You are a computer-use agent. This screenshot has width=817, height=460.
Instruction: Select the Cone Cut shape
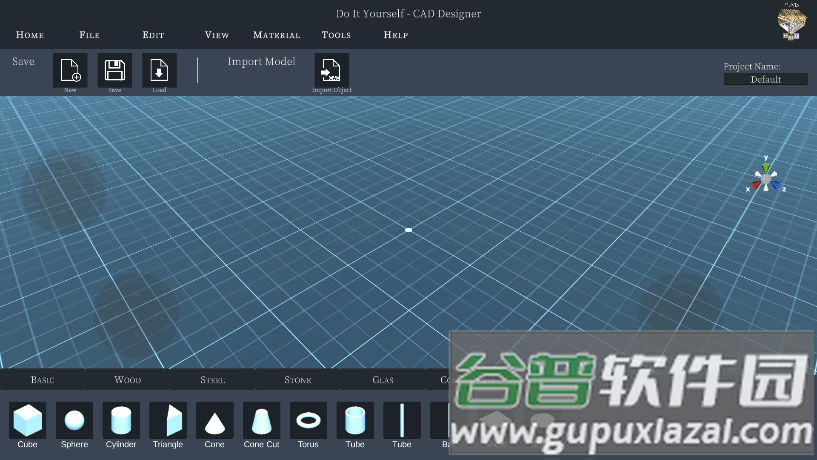point(261,420)
